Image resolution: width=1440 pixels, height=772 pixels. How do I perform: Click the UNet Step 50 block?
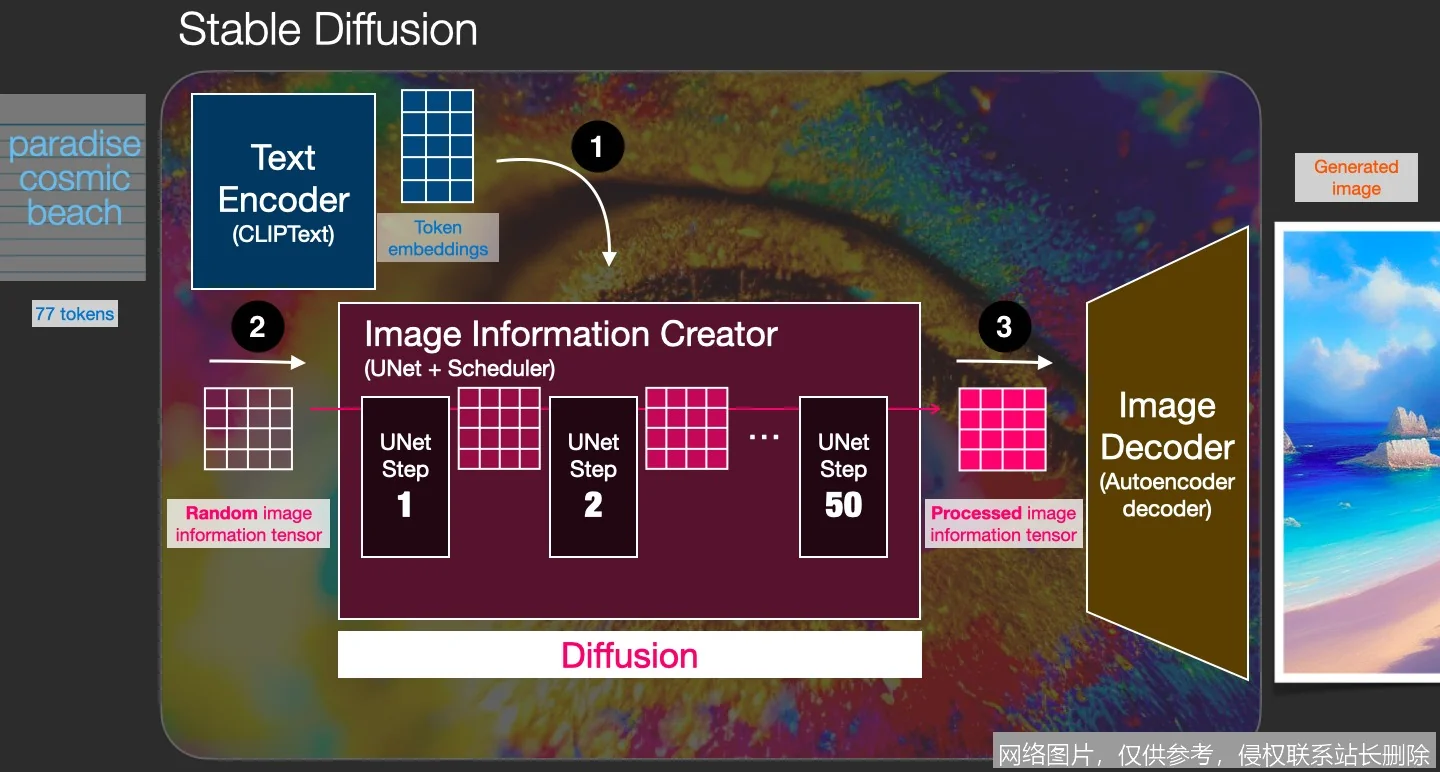click(842, 477)
